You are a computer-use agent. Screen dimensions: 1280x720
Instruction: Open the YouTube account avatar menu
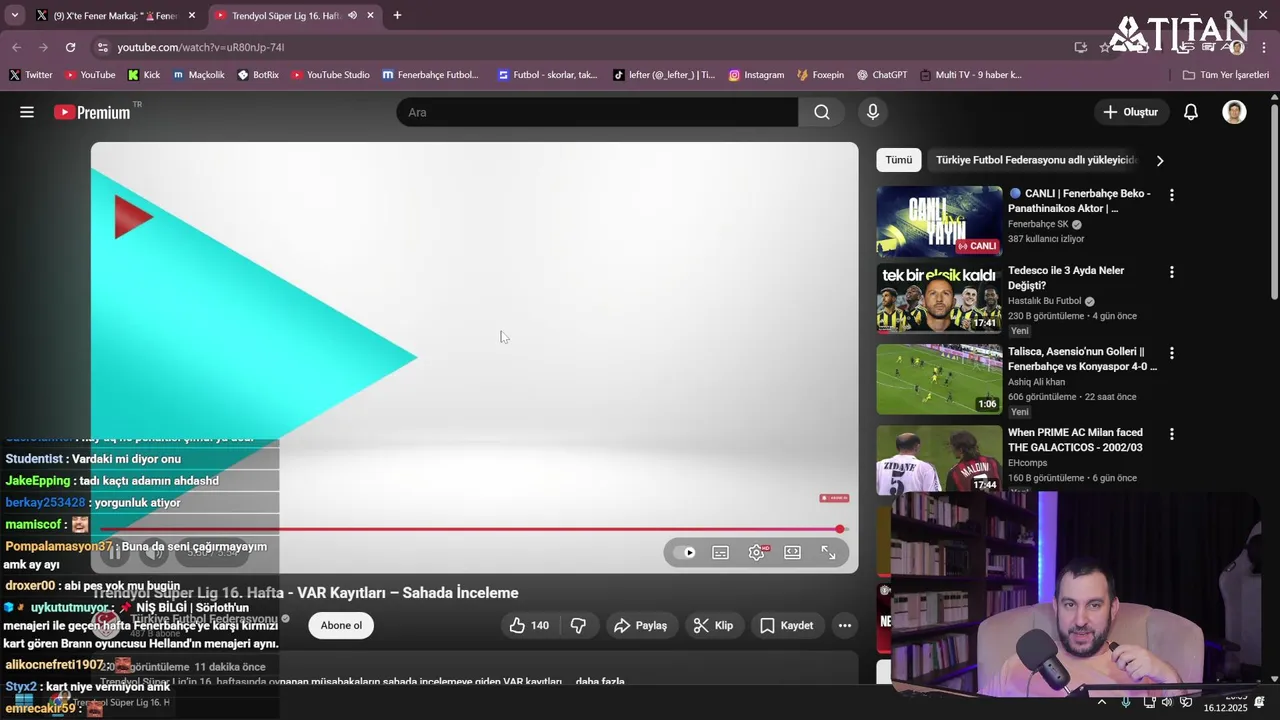[x=1234, y=112]
